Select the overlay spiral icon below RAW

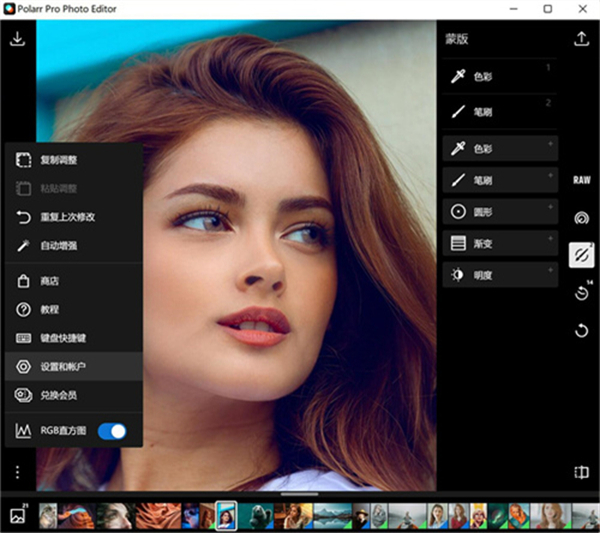click(x=581, y=218)
